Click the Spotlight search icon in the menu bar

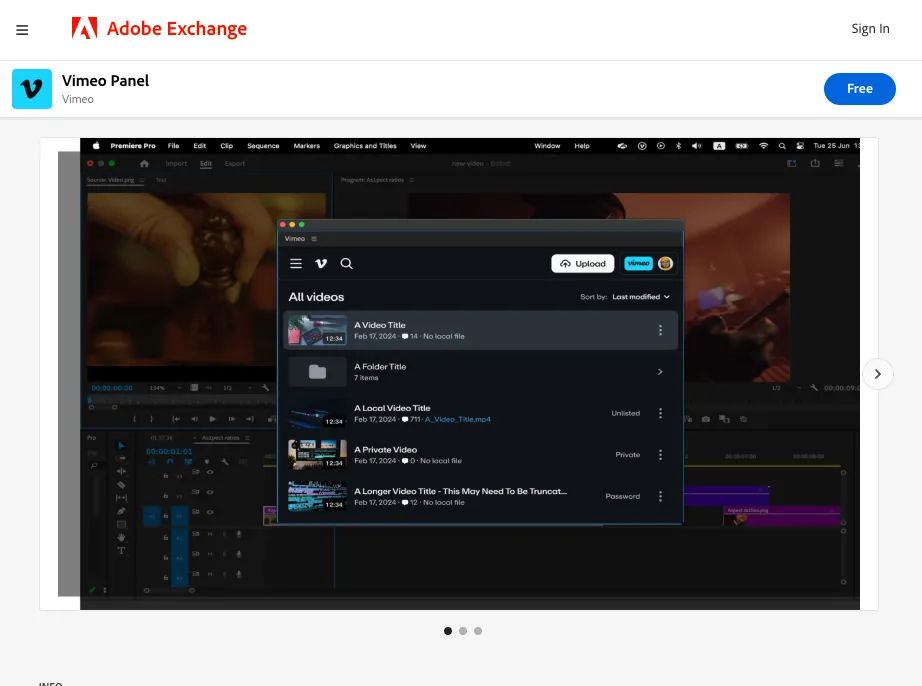click(782, 146)
